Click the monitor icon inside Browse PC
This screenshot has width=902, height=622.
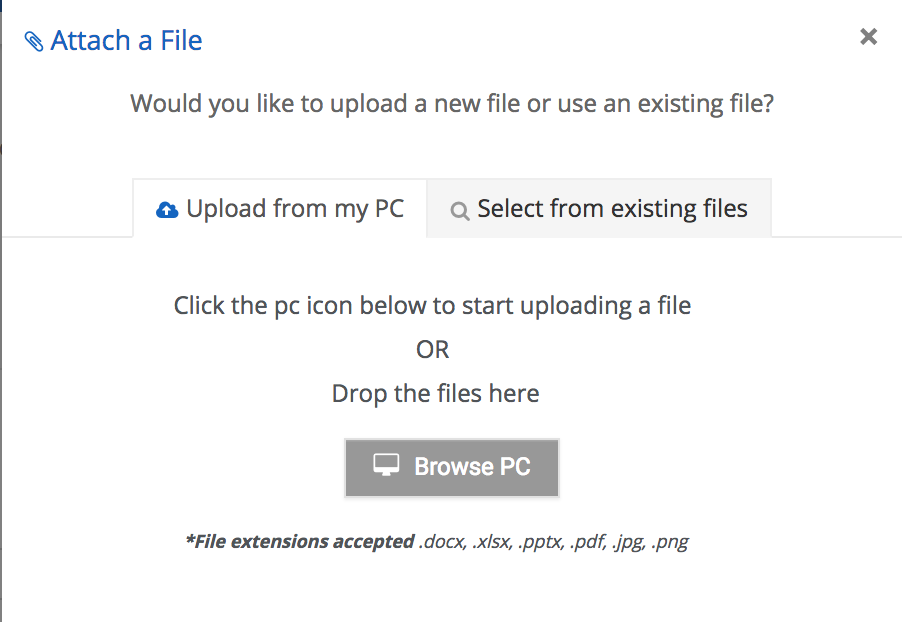386,465
